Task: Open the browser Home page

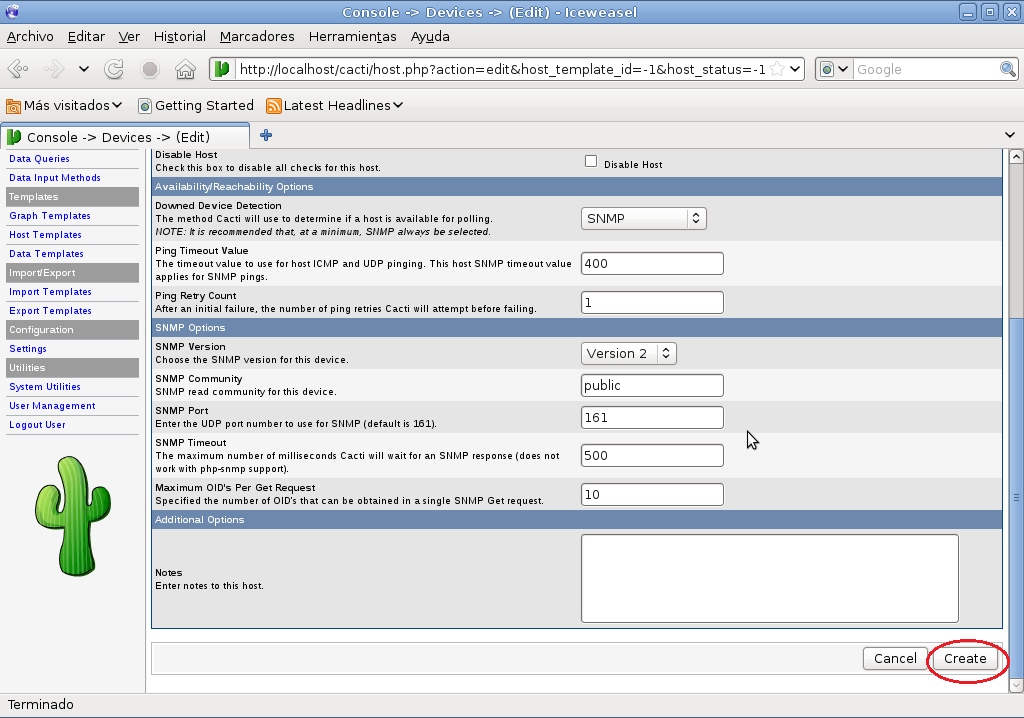Action: point(185,69)
